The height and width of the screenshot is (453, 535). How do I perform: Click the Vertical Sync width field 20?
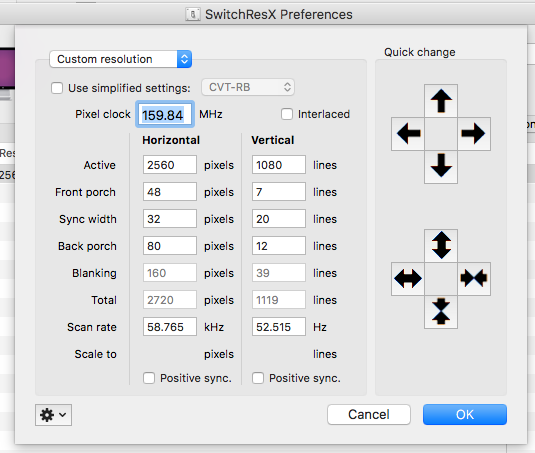279,219
